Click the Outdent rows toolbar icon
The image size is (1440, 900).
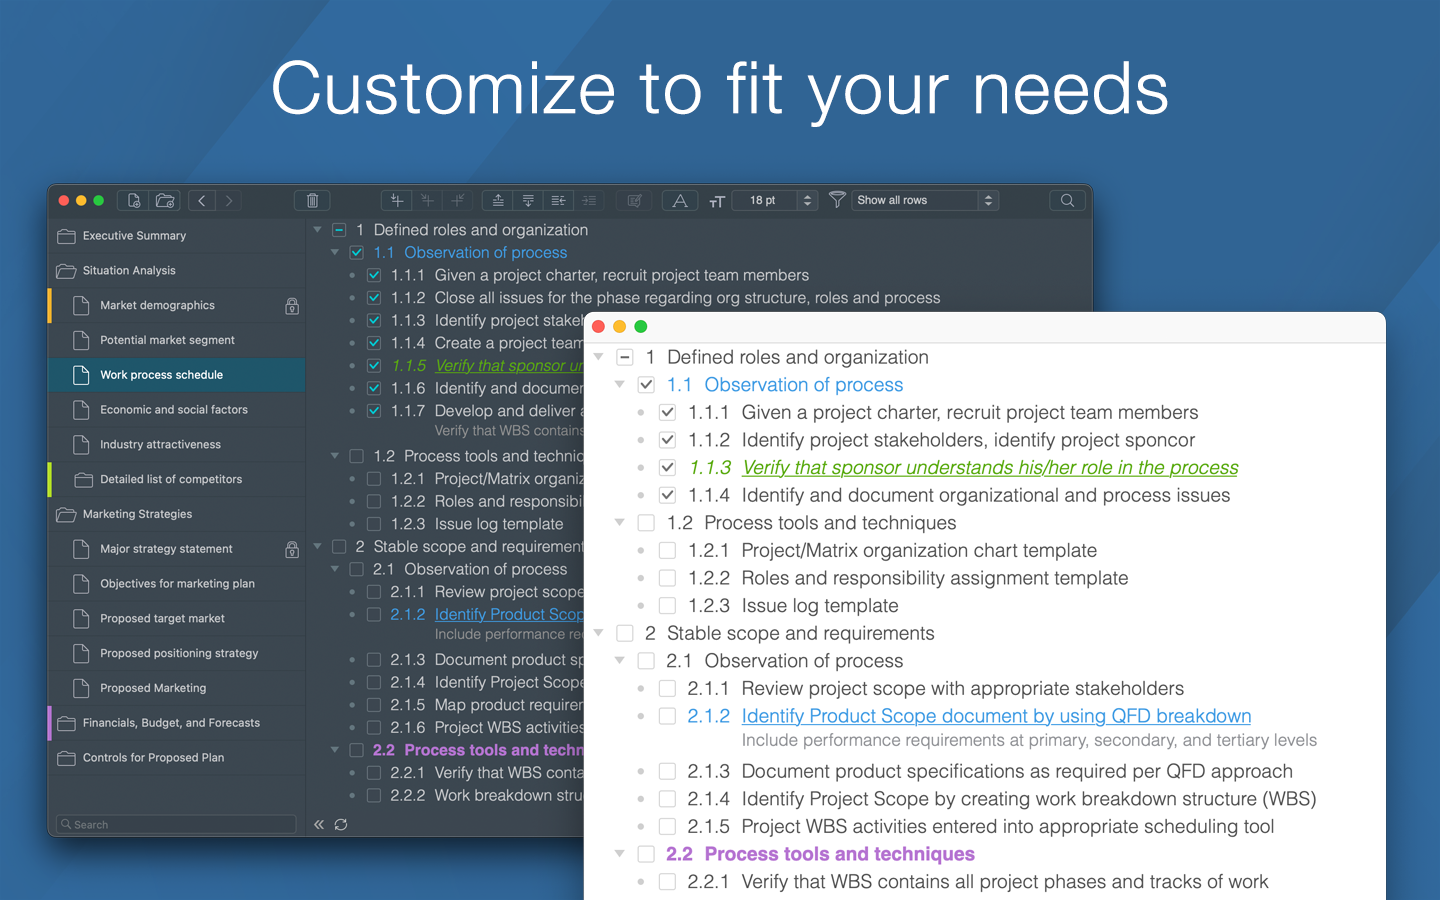(x=558, y=200)
